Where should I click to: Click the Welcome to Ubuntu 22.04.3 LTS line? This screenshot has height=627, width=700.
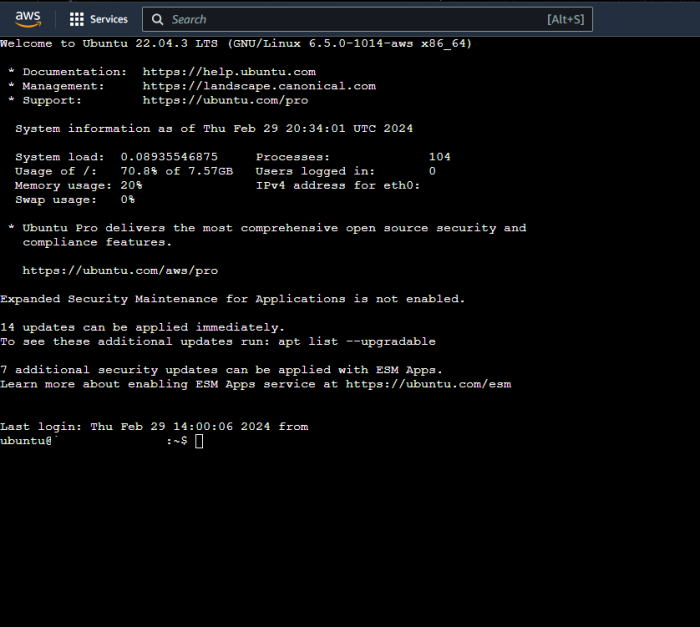pyautogui.click(x=236, y=43)
